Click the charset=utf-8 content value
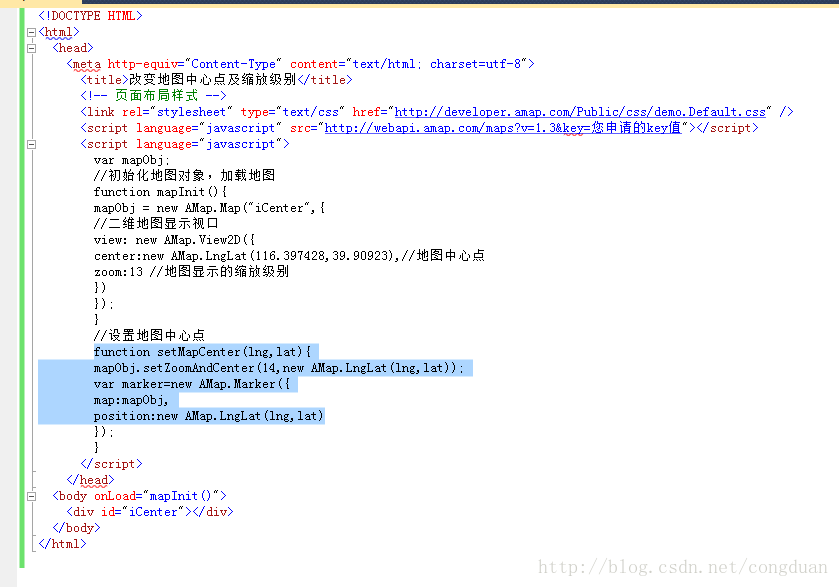Image resolution: width=839 pixels, height=587 pixels. 475,64
